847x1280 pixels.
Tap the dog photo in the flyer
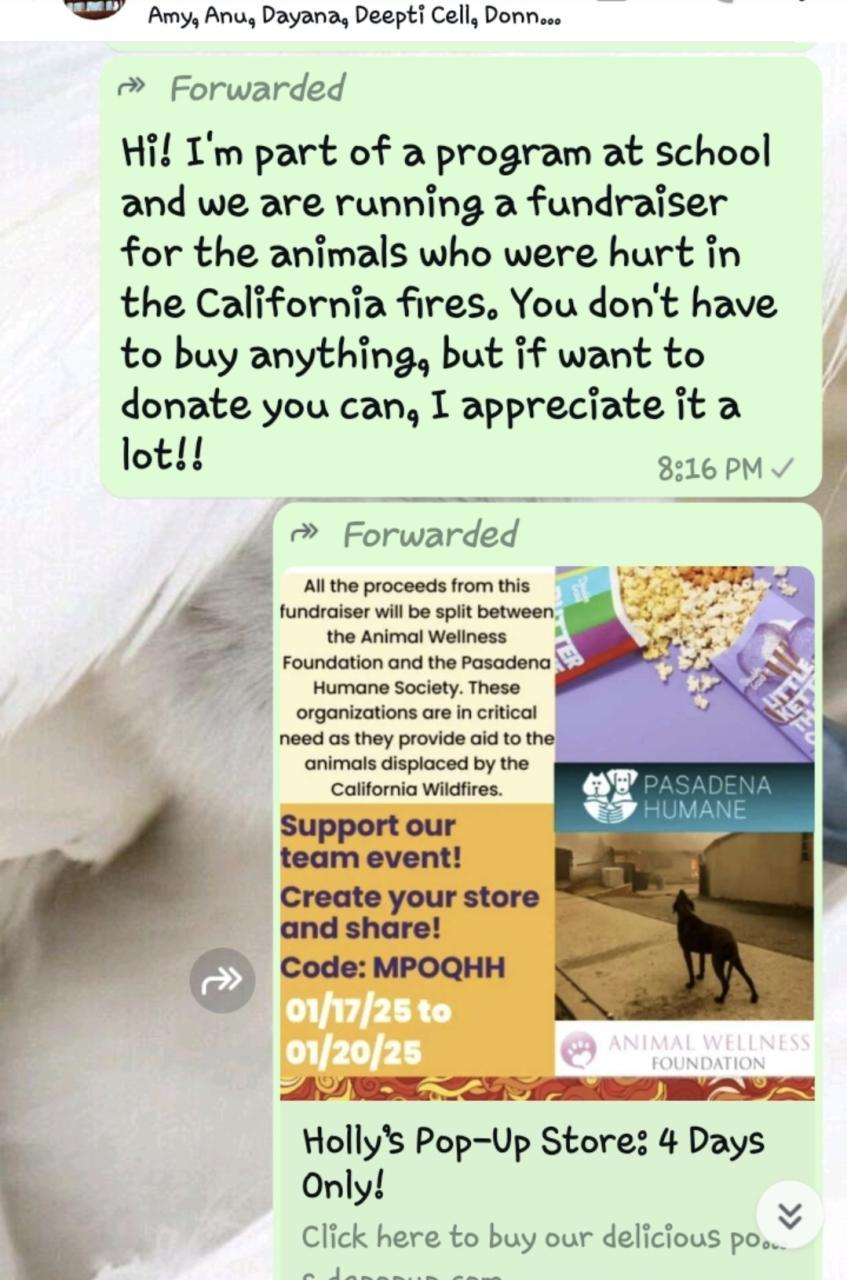685,927
